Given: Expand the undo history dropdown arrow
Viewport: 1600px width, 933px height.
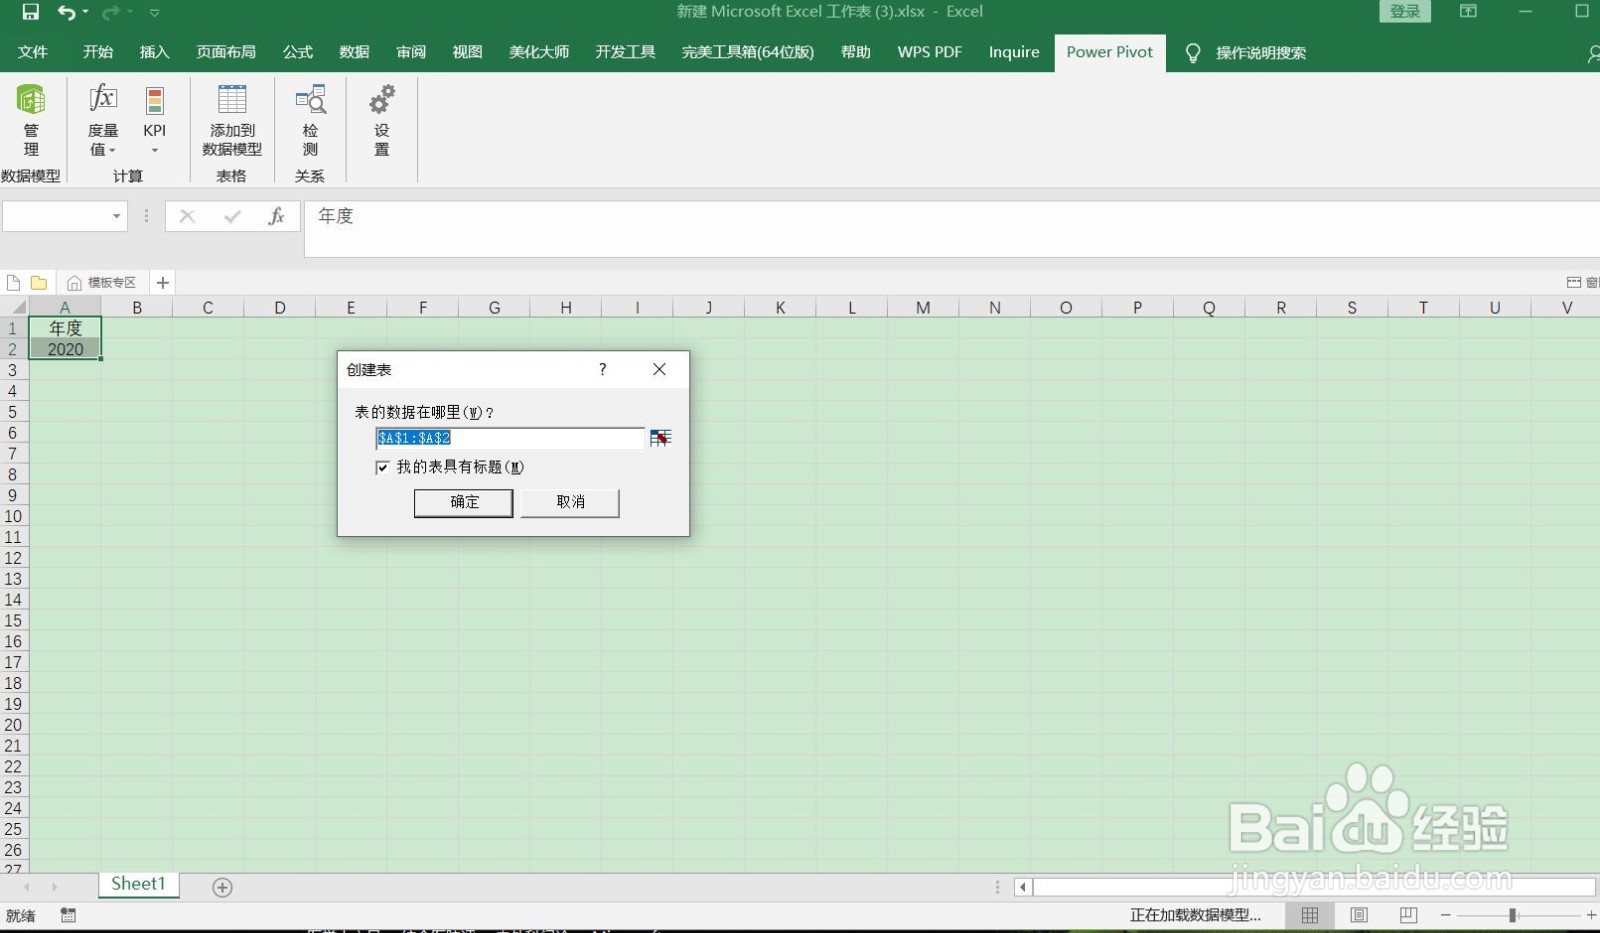Looking at the screenshot, I should (85, 12).
